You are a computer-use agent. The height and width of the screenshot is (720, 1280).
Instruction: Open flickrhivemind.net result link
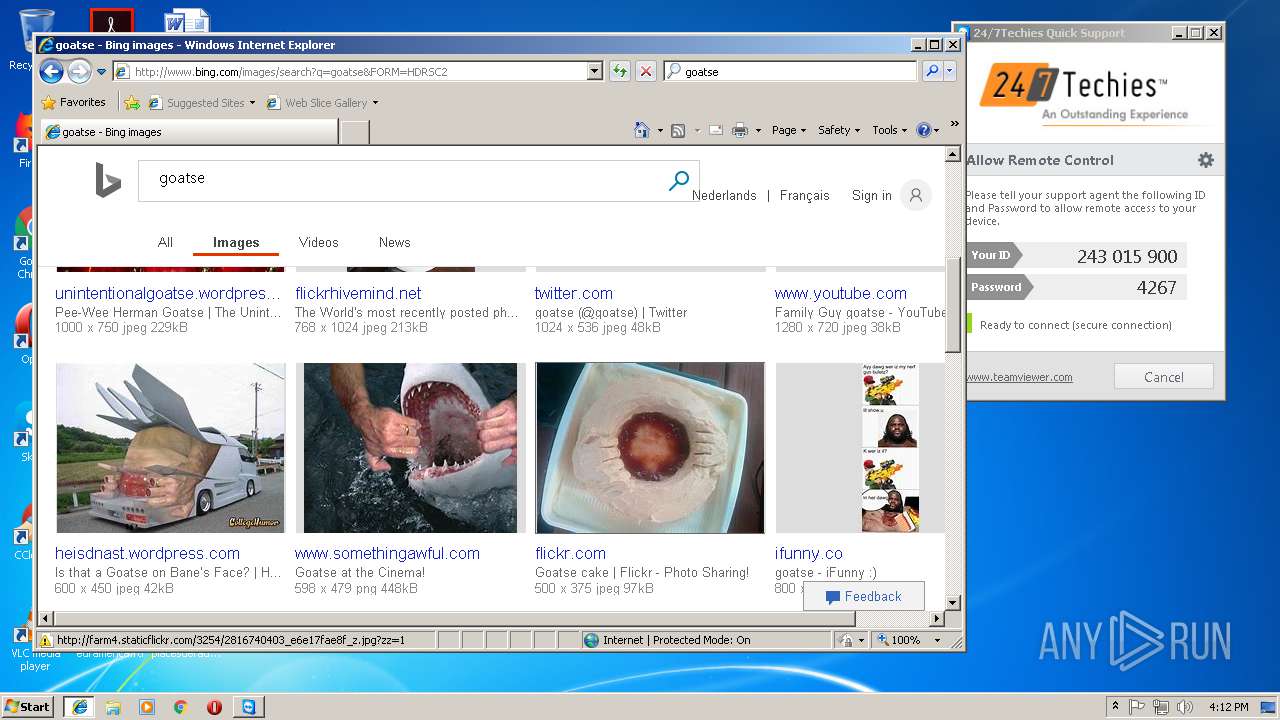(x=358, y=293)
